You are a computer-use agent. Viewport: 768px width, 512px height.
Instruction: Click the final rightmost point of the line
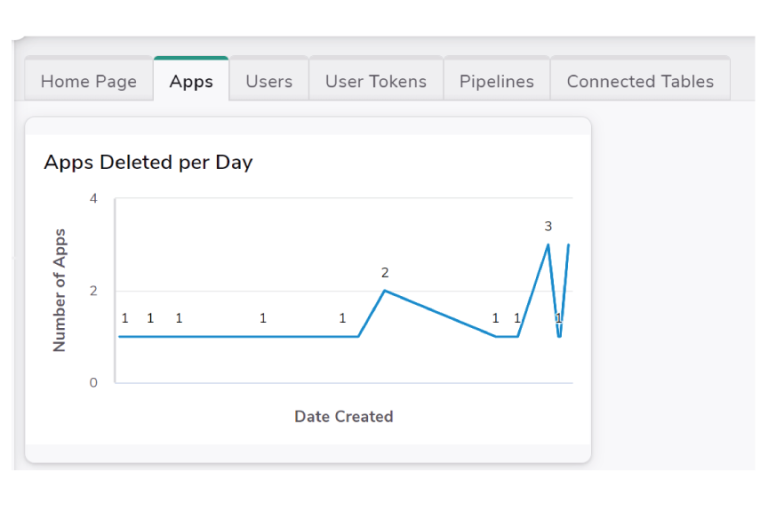pyautogui.click(x=569, y=245)
